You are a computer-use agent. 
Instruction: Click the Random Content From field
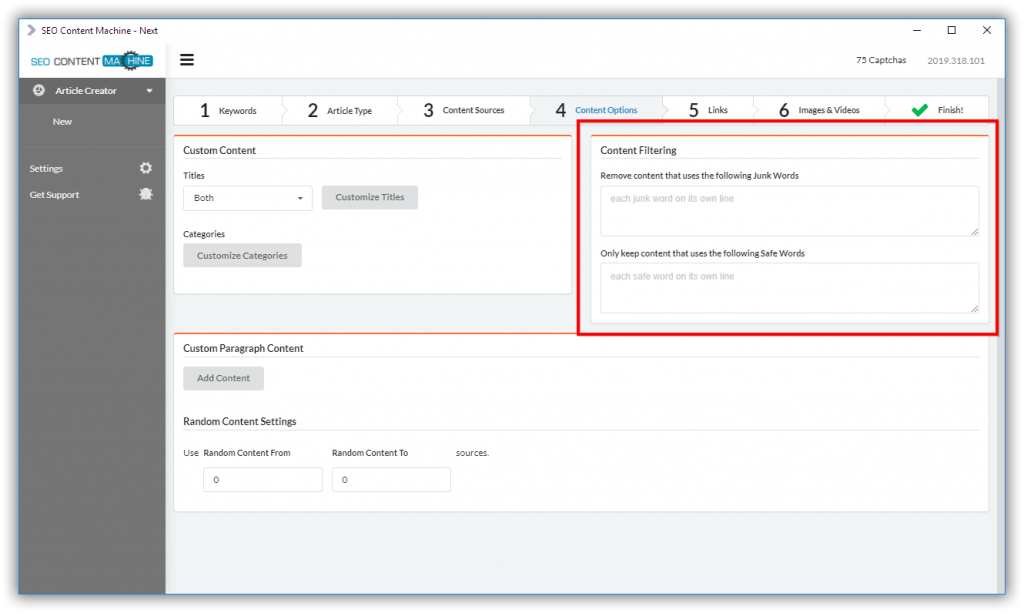click(263, 479)
